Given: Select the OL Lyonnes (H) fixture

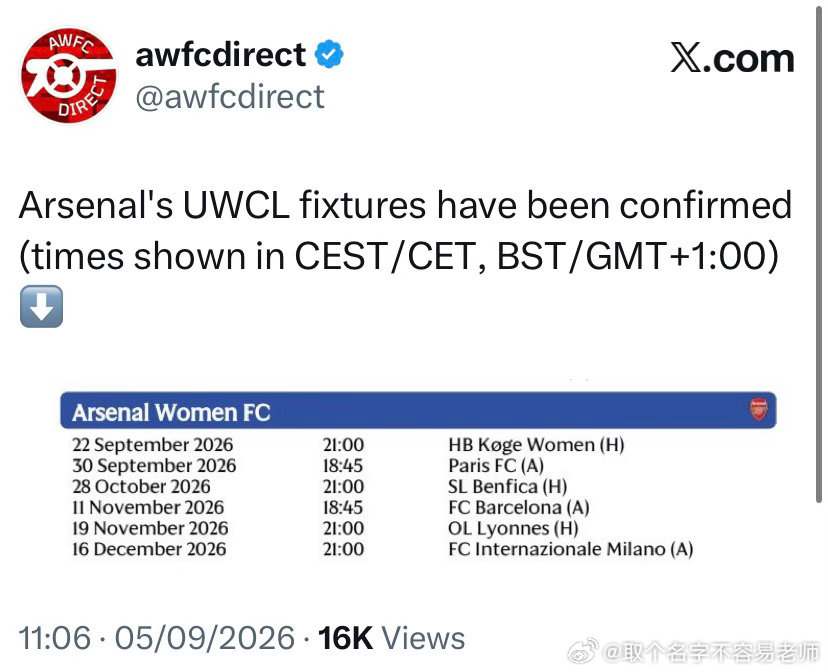Looking at the screenshot, I should tap(513, 528).
